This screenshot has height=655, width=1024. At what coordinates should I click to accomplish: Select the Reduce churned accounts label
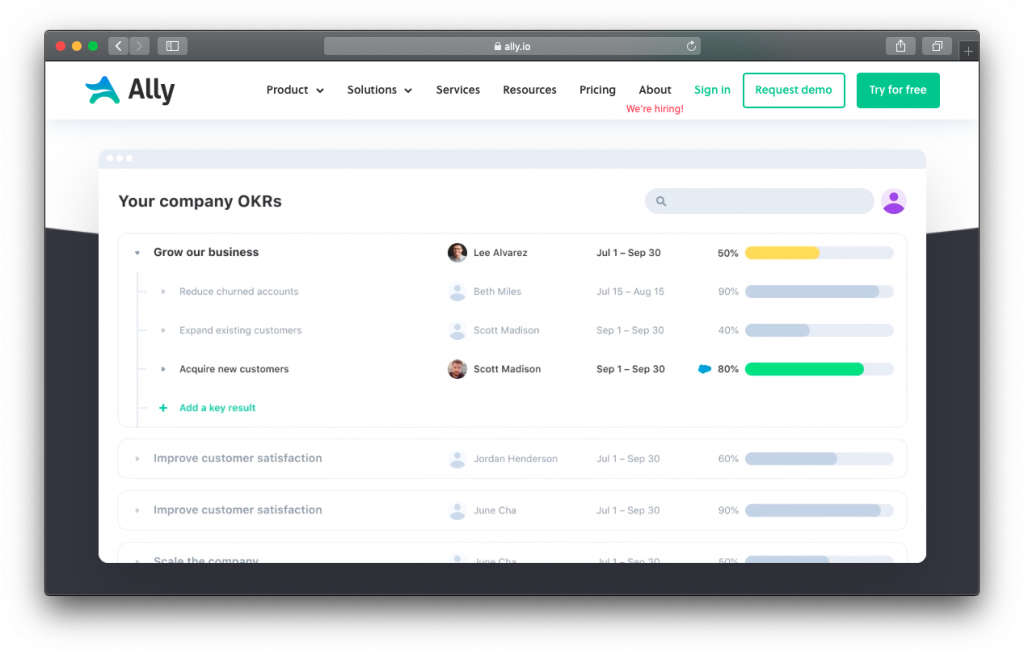coord(238,292)
